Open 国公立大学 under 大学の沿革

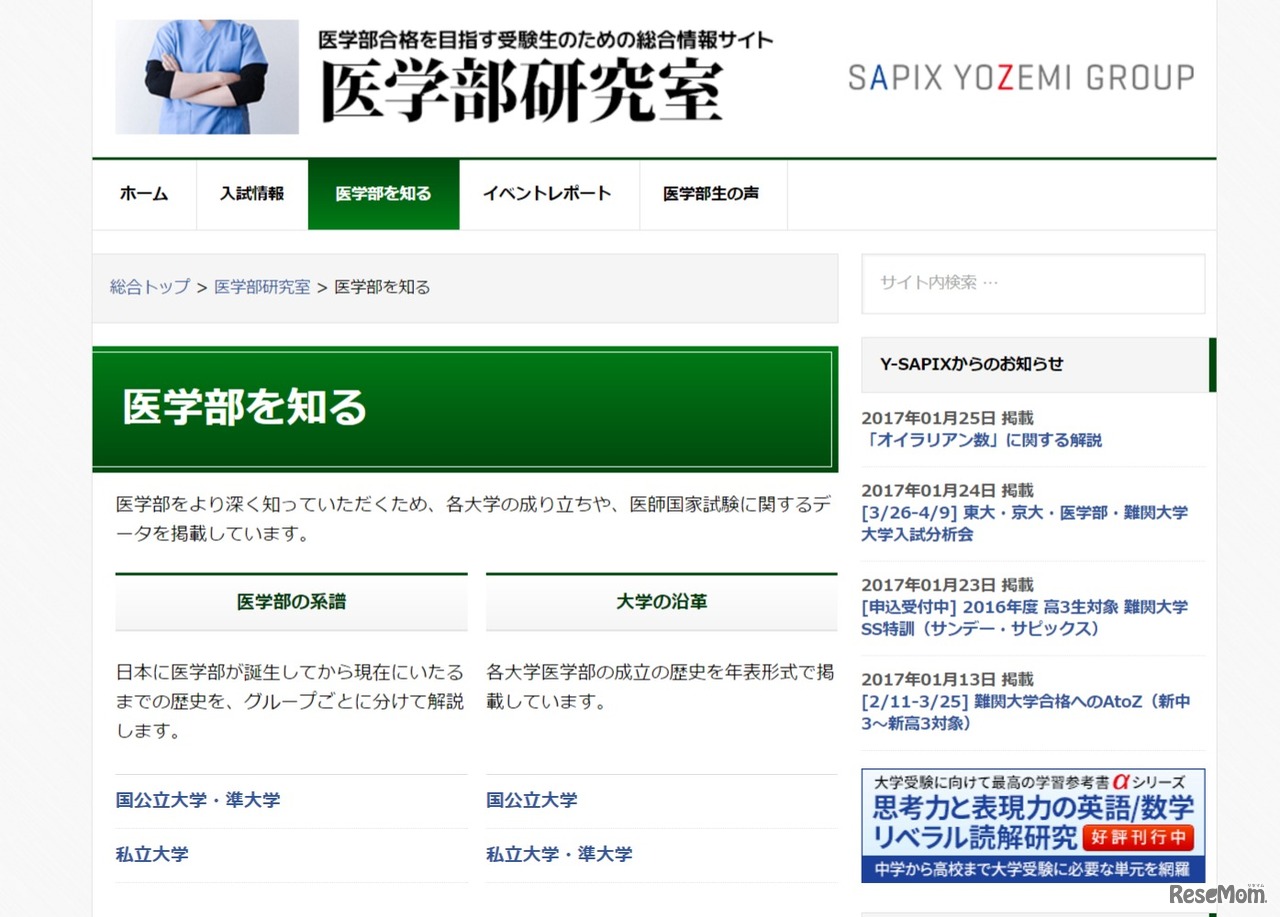(532, 800)
